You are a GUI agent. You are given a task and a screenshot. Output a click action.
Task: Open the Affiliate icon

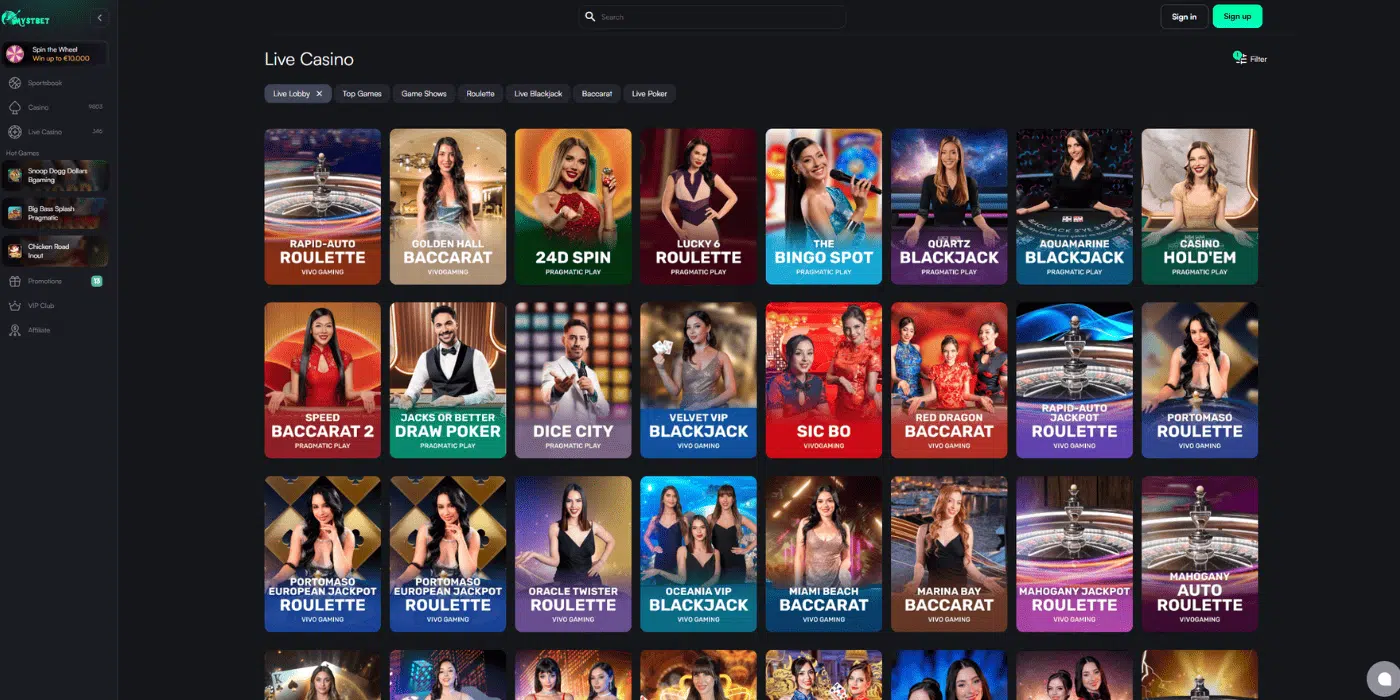pyautogui.click(x=15, y=330)
